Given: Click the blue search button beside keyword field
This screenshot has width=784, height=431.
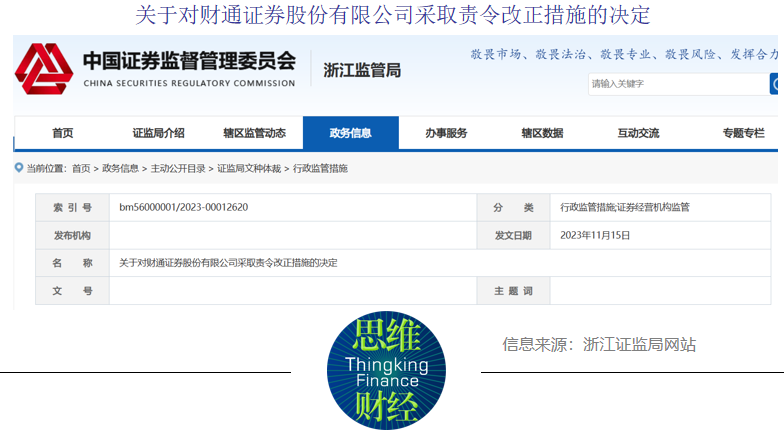Looking at the screenshot, I should 774,84.
